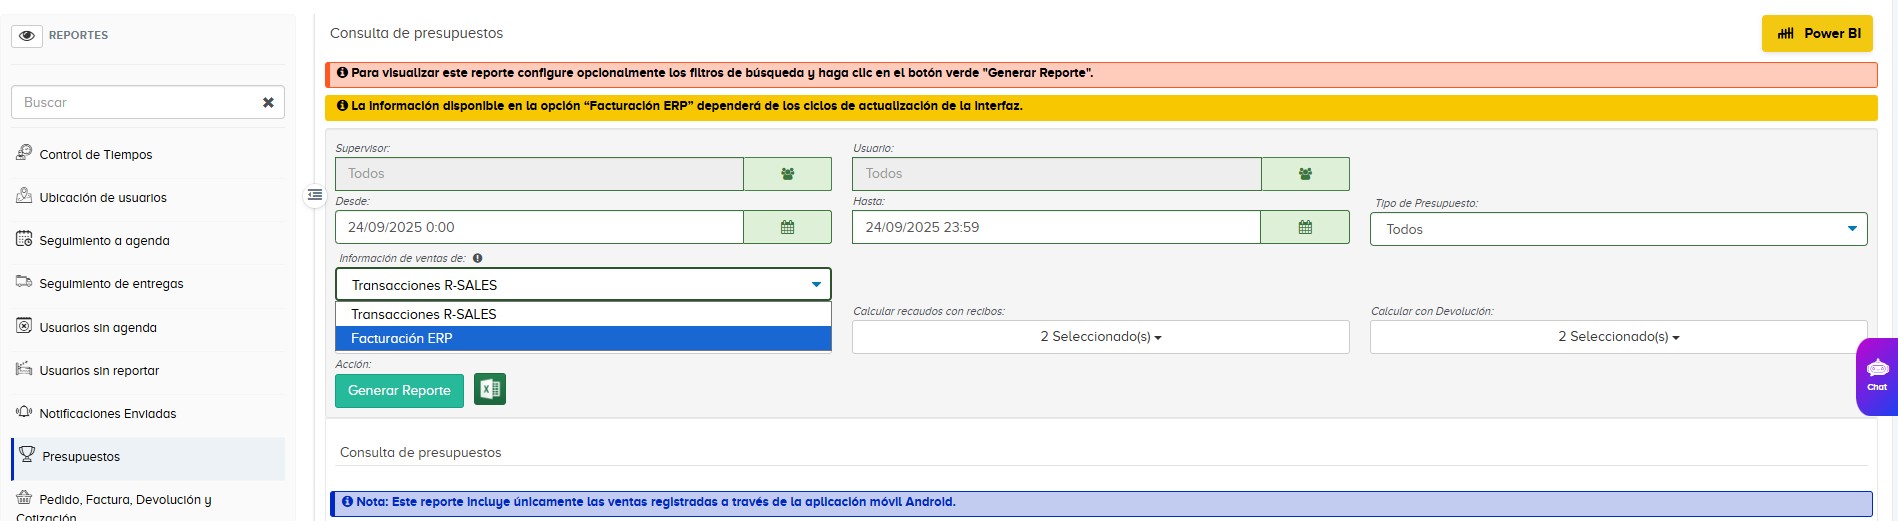This screenshot has width=1898, height=521.
Task: Click the Excel export icon
Action: 490,389
